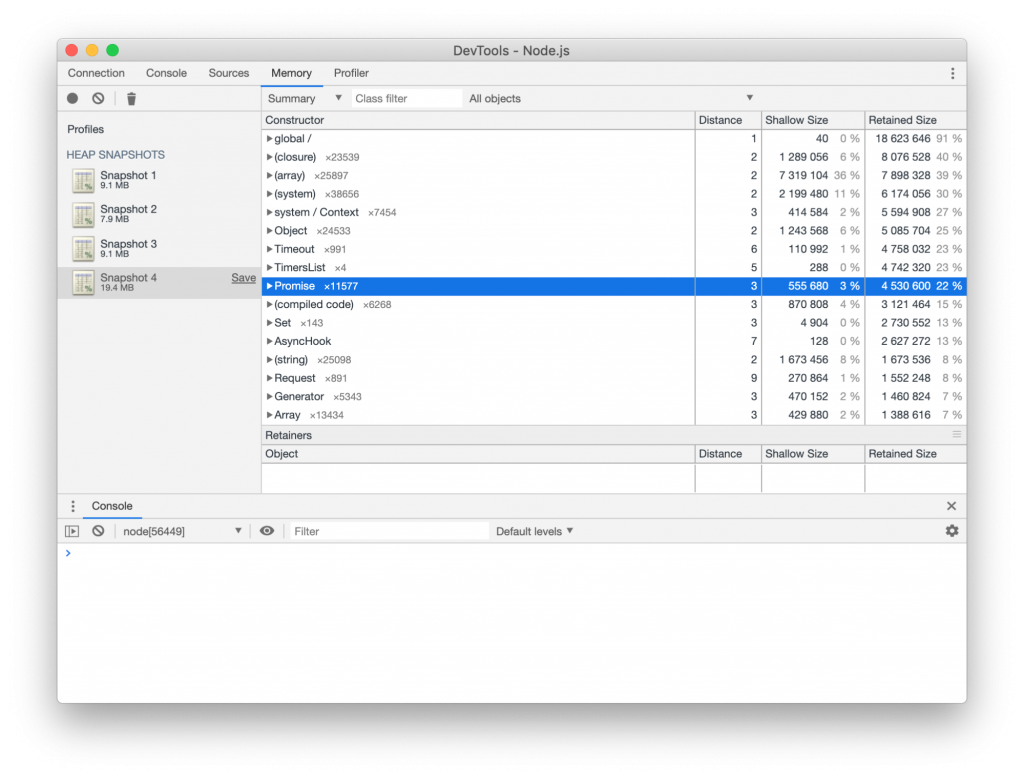
Task: Select Snapshot 3 icon in profiles
Action: click(x=83, y=249)
